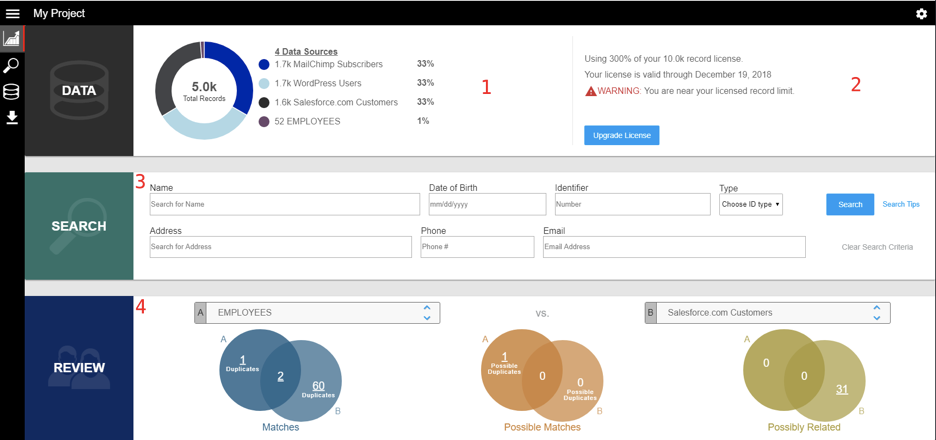Open the EMPLOYEES source A dropdown

pyautogui.click(x=317, y=313)
